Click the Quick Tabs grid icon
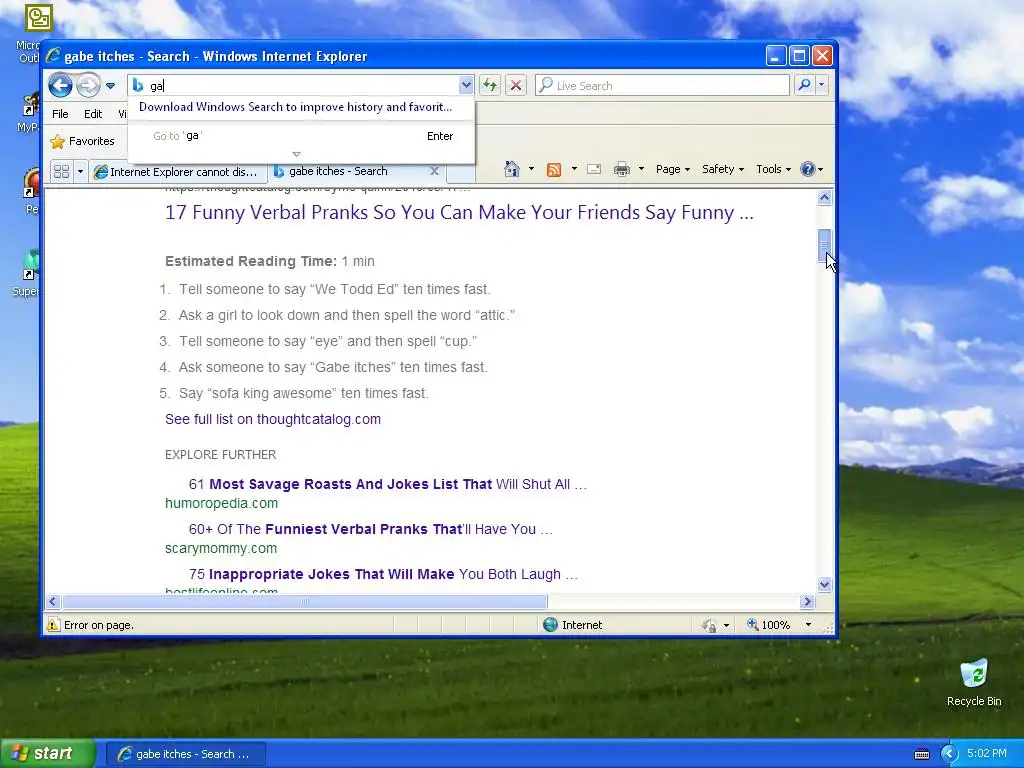This screenshot has width=1024, height=768. (x=61, y=172)
